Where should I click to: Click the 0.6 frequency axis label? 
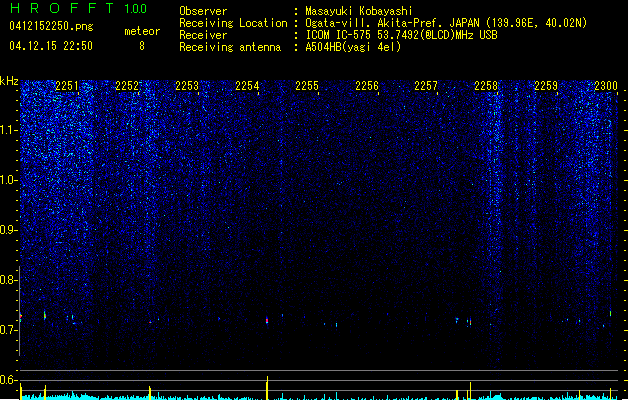click(9, 380)
